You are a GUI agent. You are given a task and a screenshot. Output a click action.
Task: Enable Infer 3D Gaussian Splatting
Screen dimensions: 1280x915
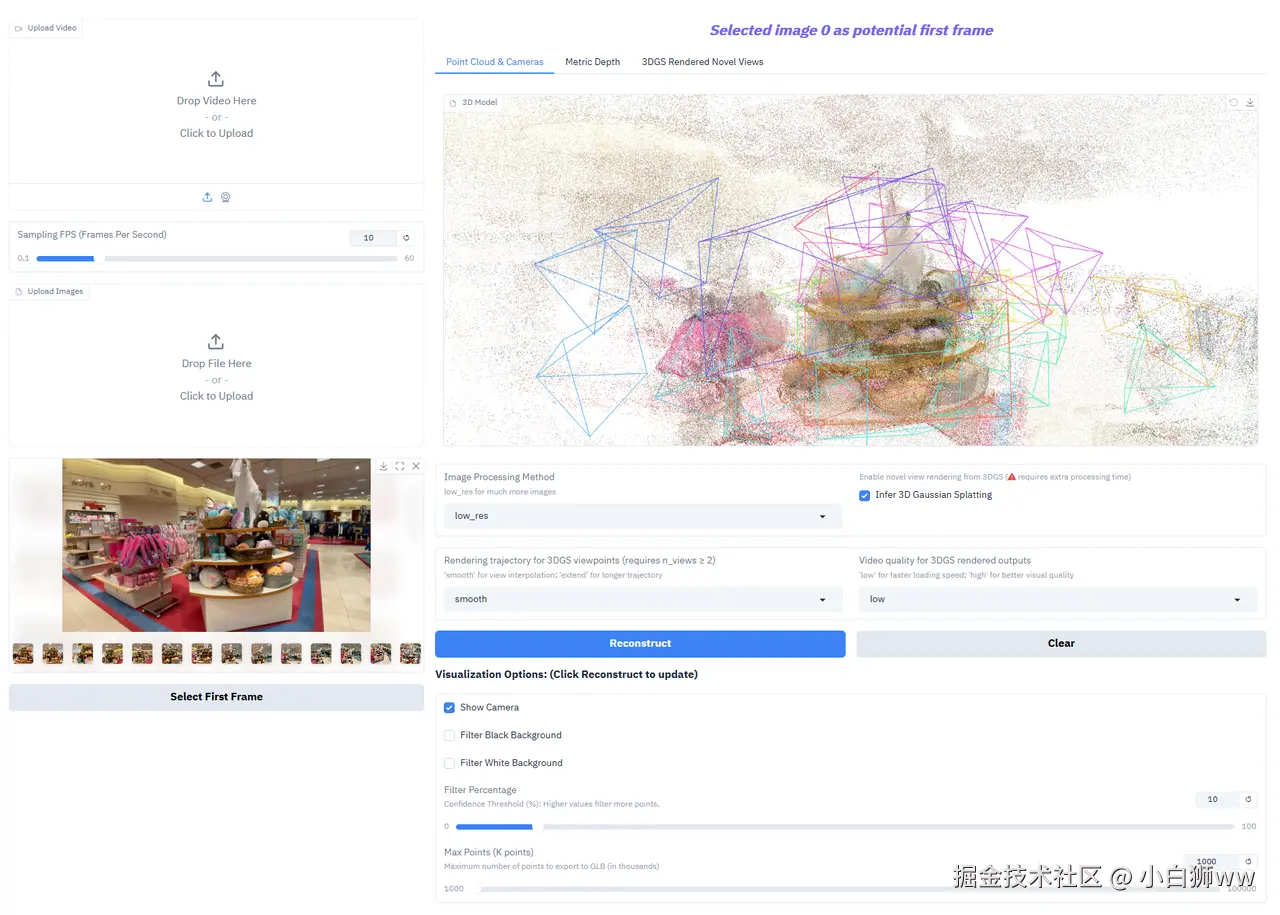pyautogui.click(x=864, y=495)
